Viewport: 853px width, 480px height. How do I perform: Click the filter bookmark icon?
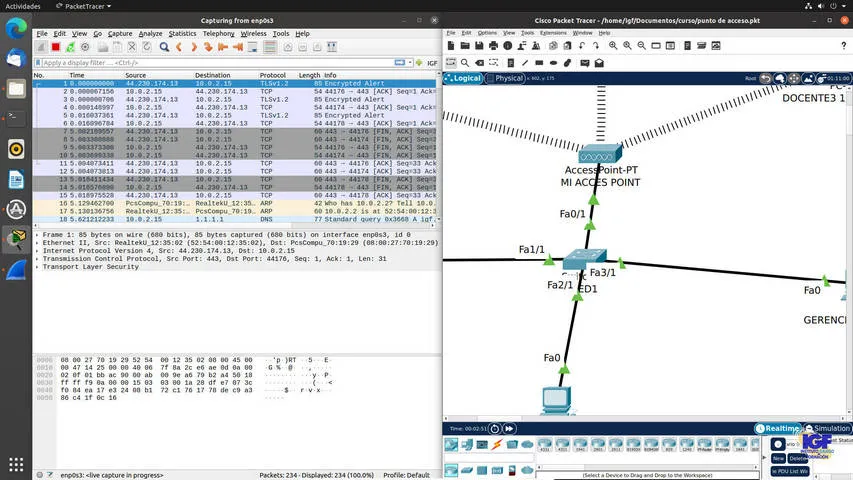coord(38,63)
